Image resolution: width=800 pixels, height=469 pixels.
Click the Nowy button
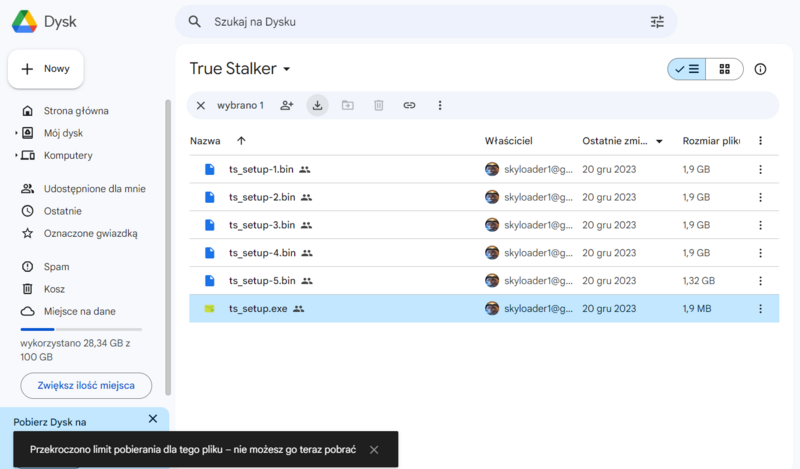point(46,69)
